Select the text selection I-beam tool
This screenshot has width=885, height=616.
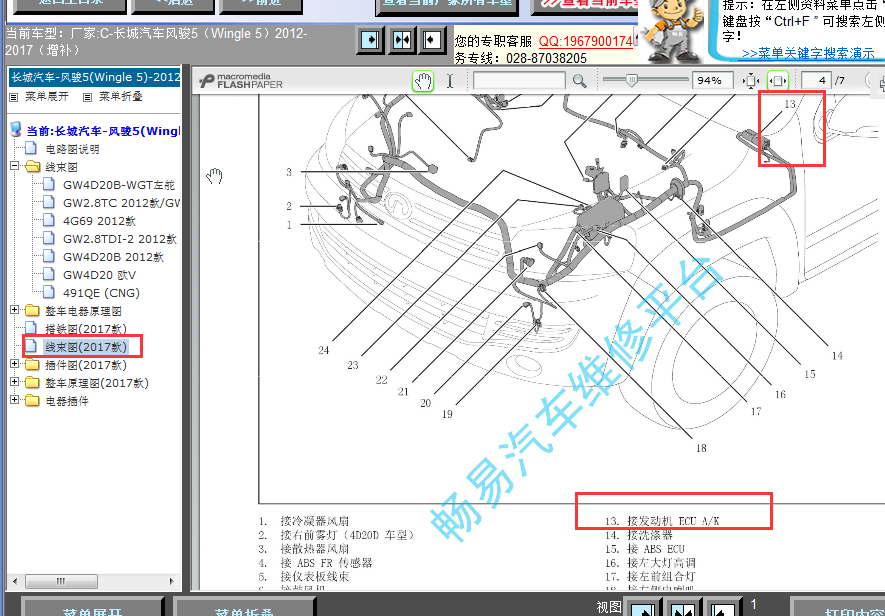[x=450, y=81]
